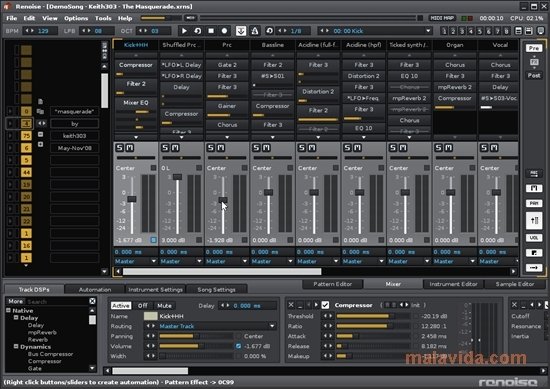Screen dimensions: 550x389
Task: Open the Help menu
Action: 125,18
